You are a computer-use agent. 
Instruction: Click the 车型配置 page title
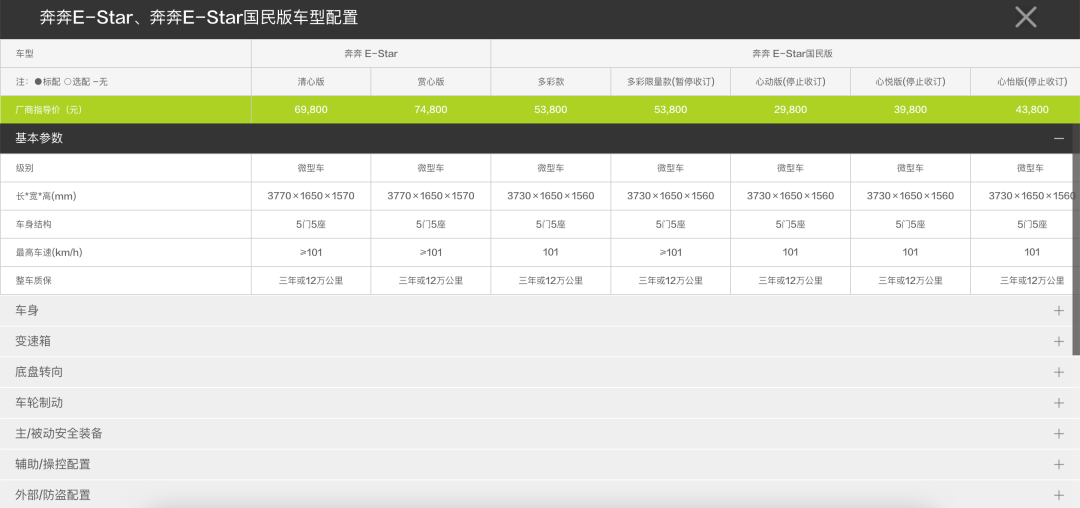198,18
